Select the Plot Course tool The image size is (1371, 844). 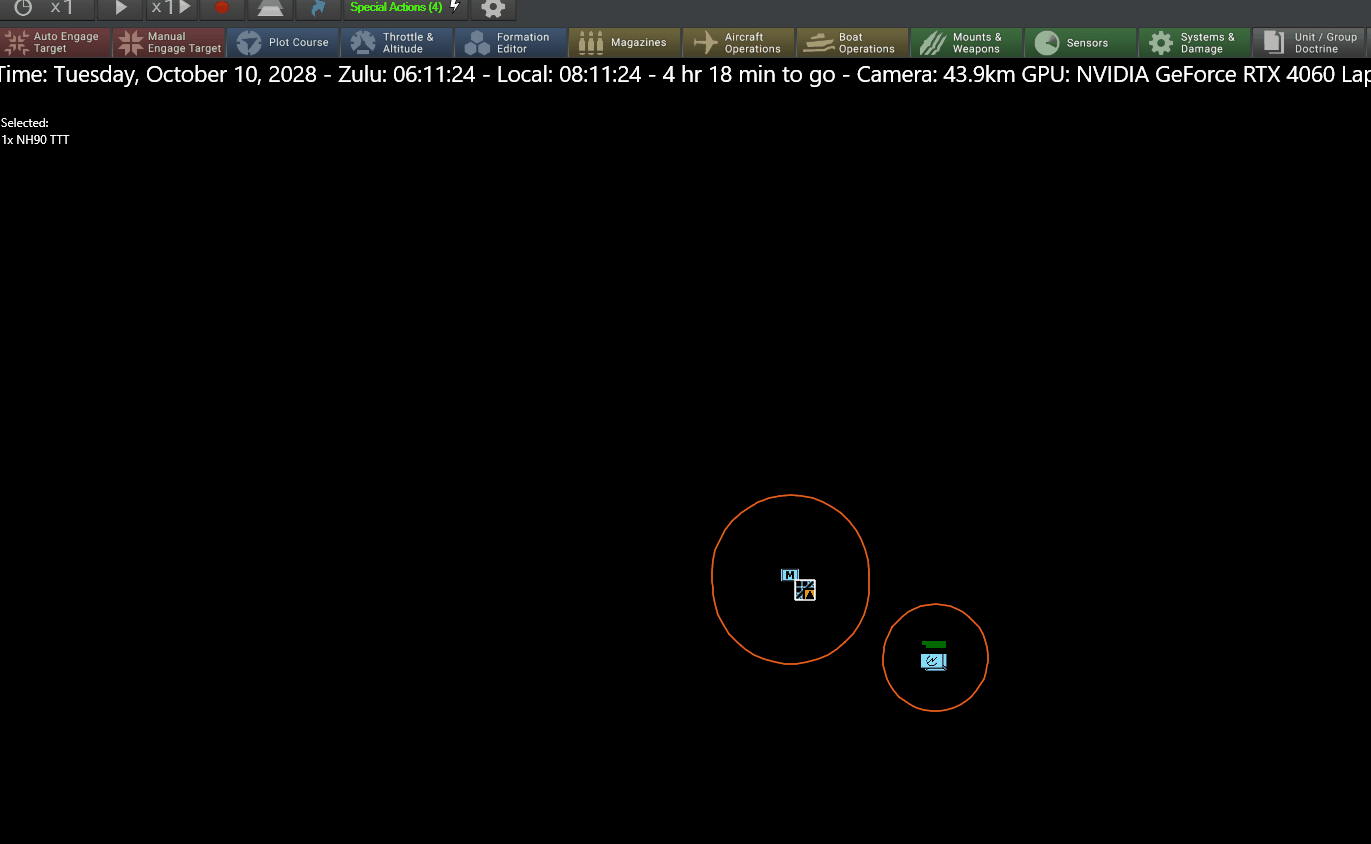[x=283, y=42]
